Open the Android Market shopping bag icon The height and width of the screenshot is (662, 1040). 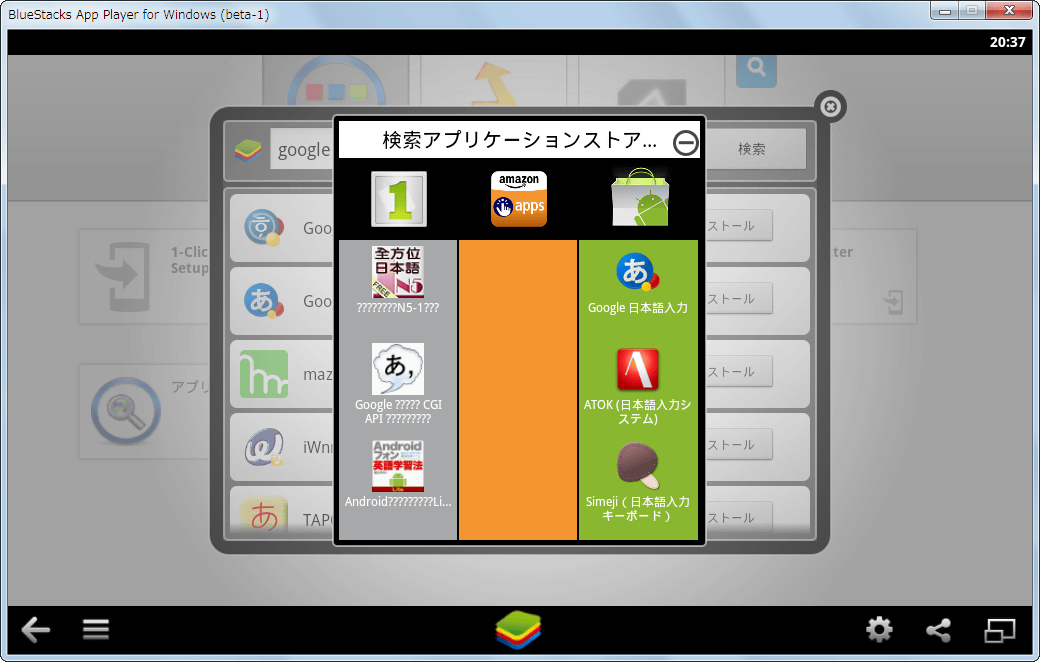639,198
